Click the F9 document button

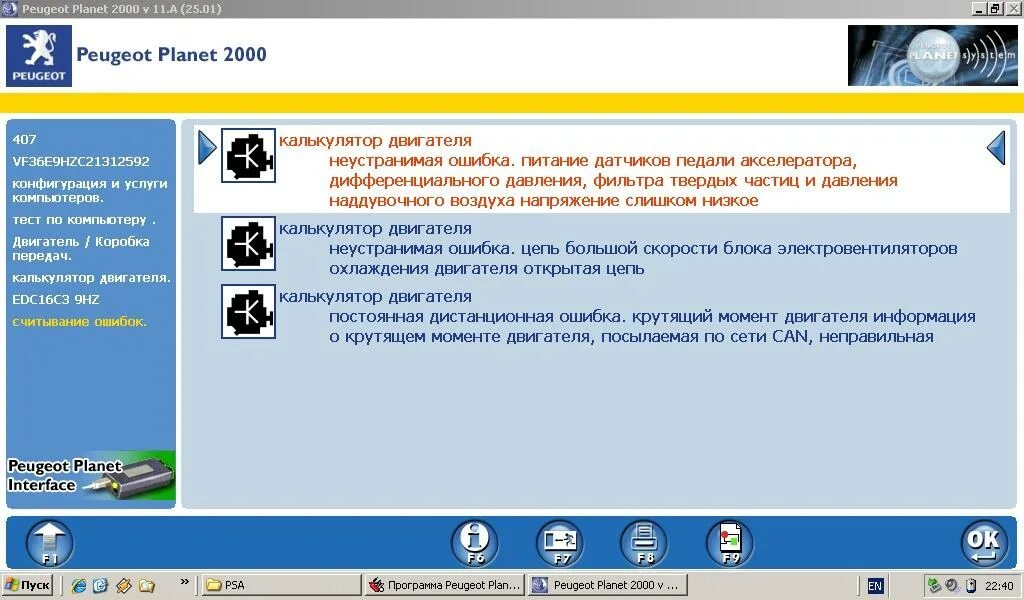[729, 543]
